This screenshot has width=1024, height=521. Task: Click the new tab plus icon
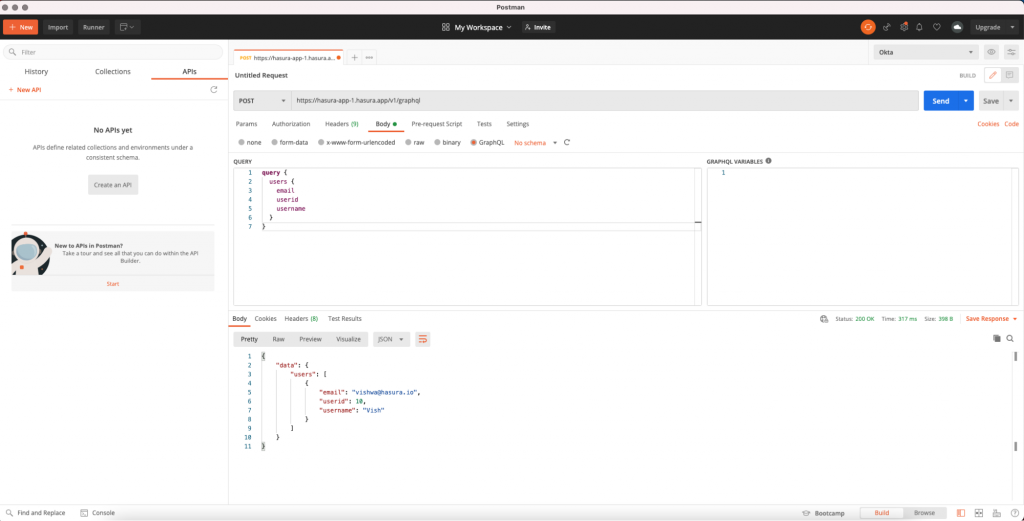(x=355, y=57)
